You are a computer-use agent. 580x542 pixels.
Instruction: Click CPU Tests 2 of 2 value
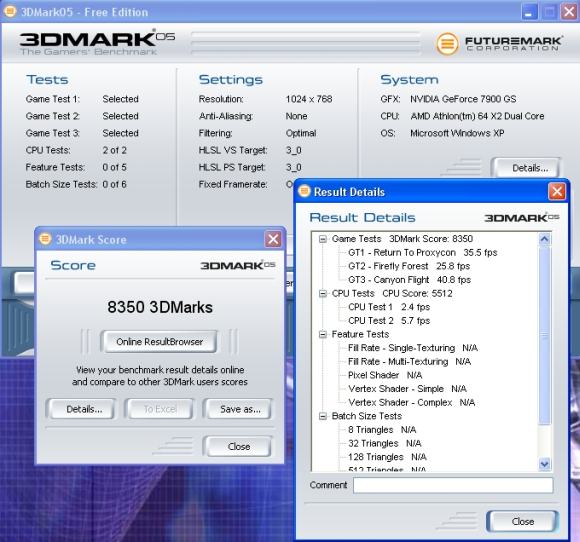tap(114, 150)
